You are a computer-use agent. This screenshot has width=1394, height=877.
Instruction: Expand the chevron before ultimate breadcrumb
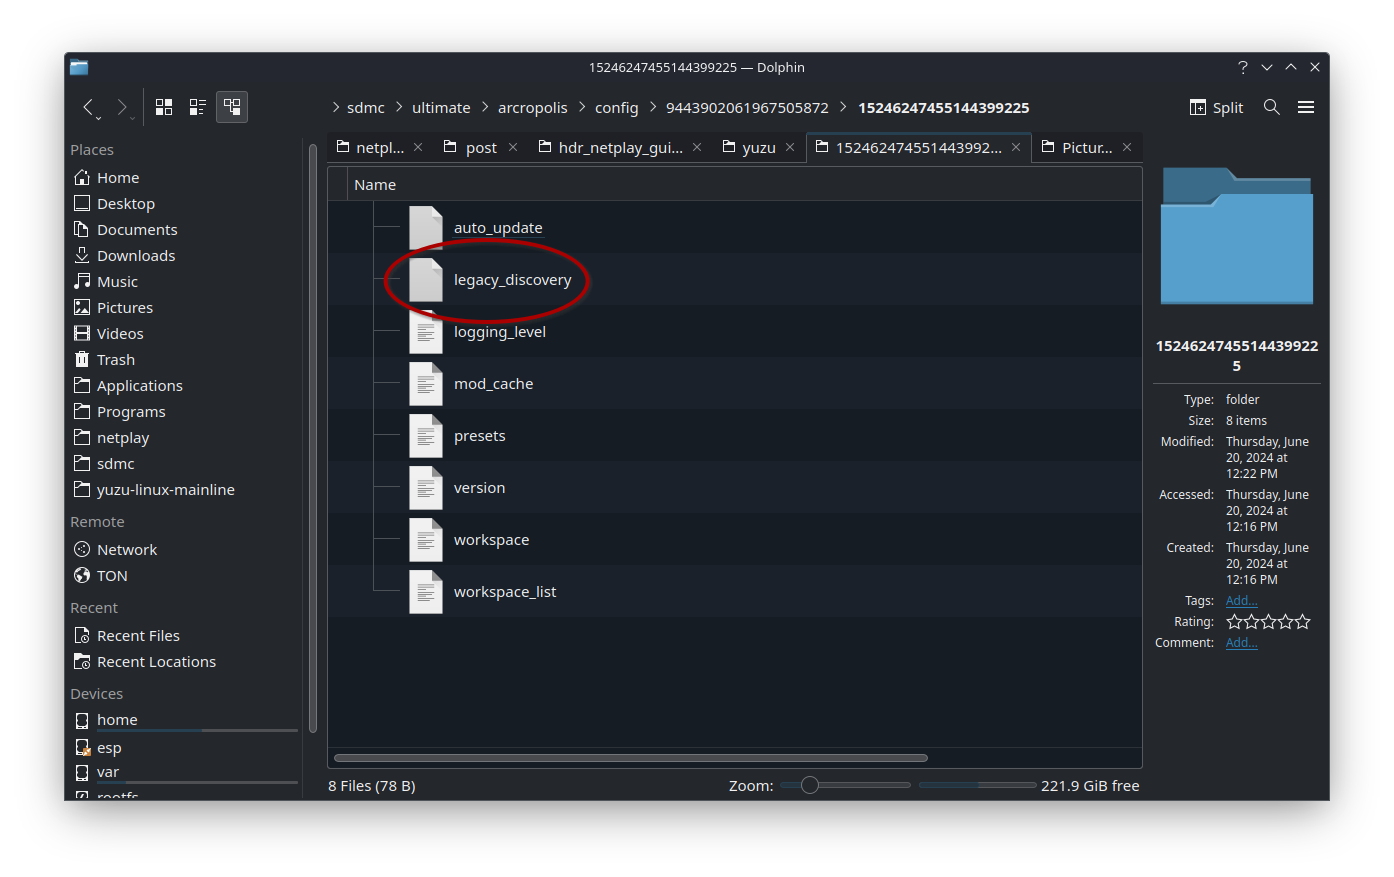click(x=399, y=107)
